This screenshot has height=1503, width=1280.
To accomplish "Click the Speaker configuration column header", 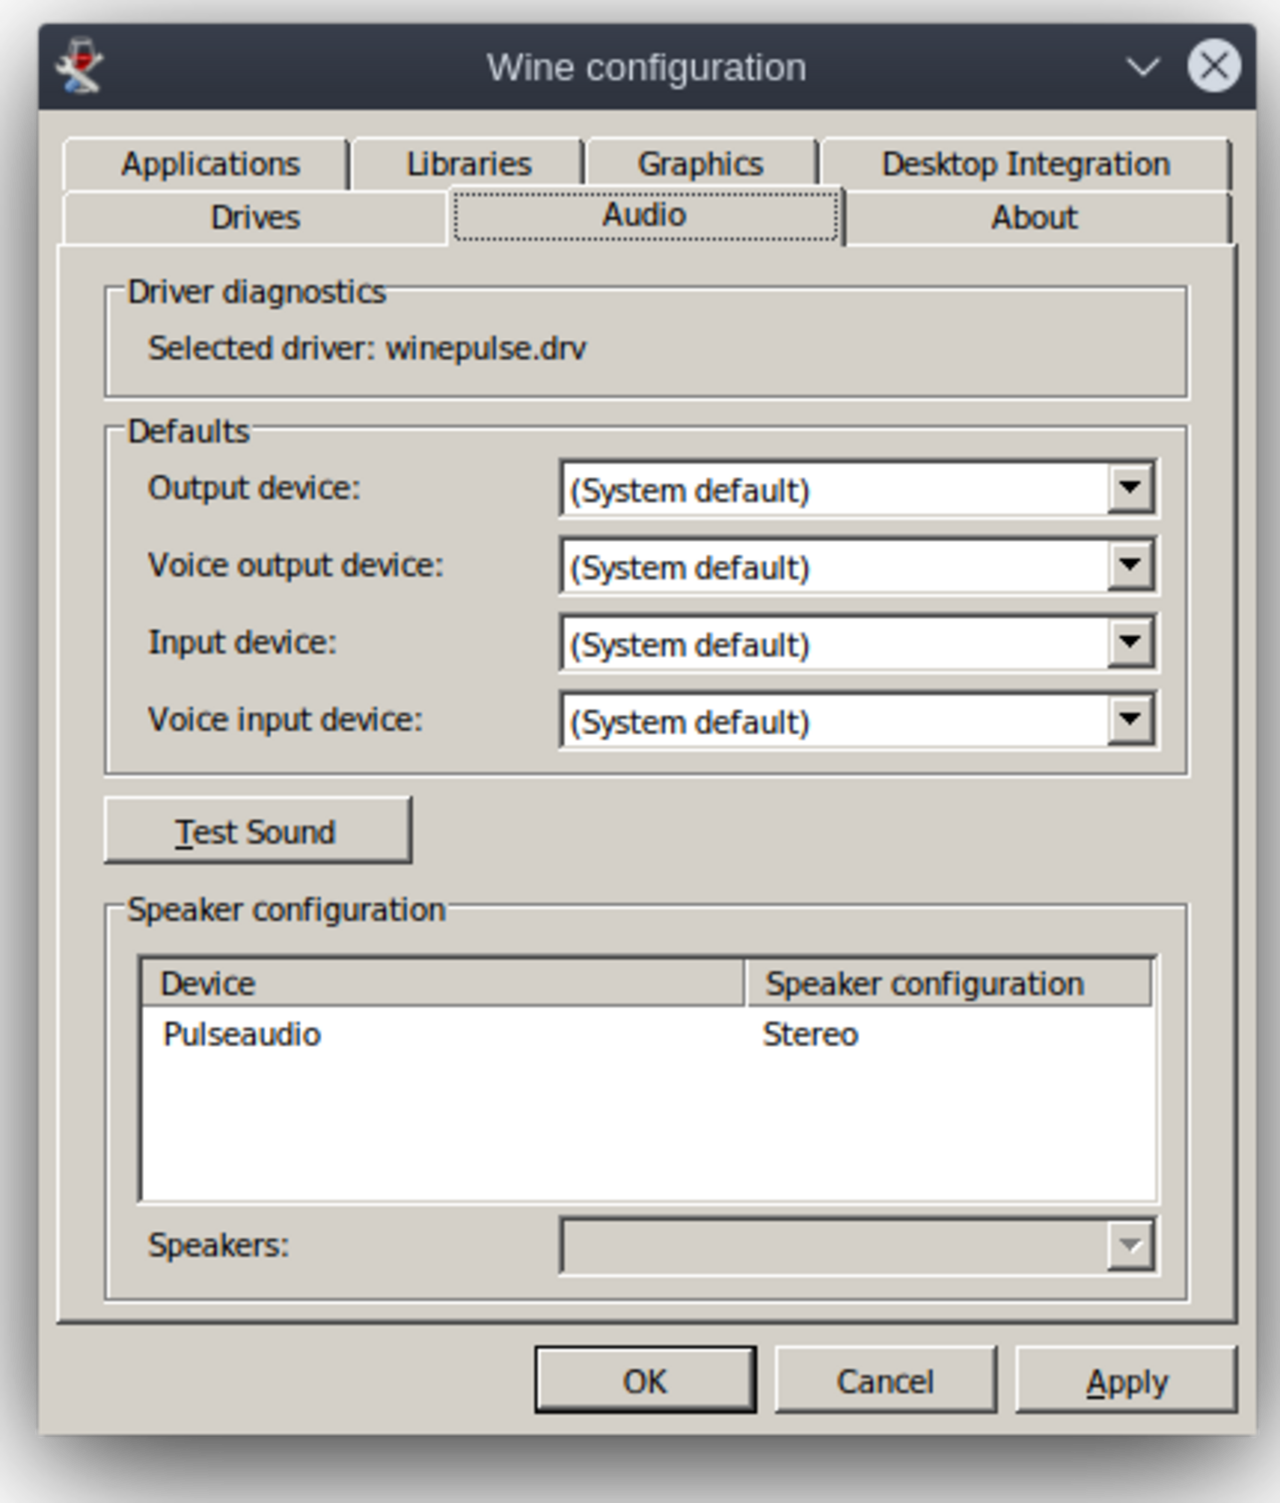I will click(x=949, y=983).
